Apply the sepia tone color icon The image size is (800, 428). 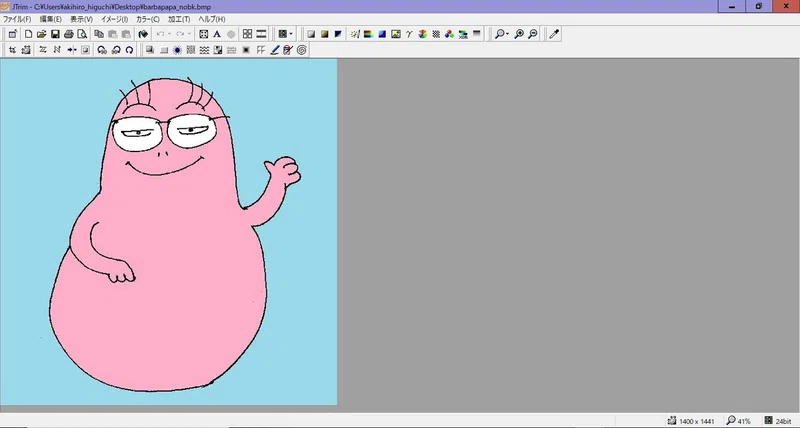click(x=324, y=34)
